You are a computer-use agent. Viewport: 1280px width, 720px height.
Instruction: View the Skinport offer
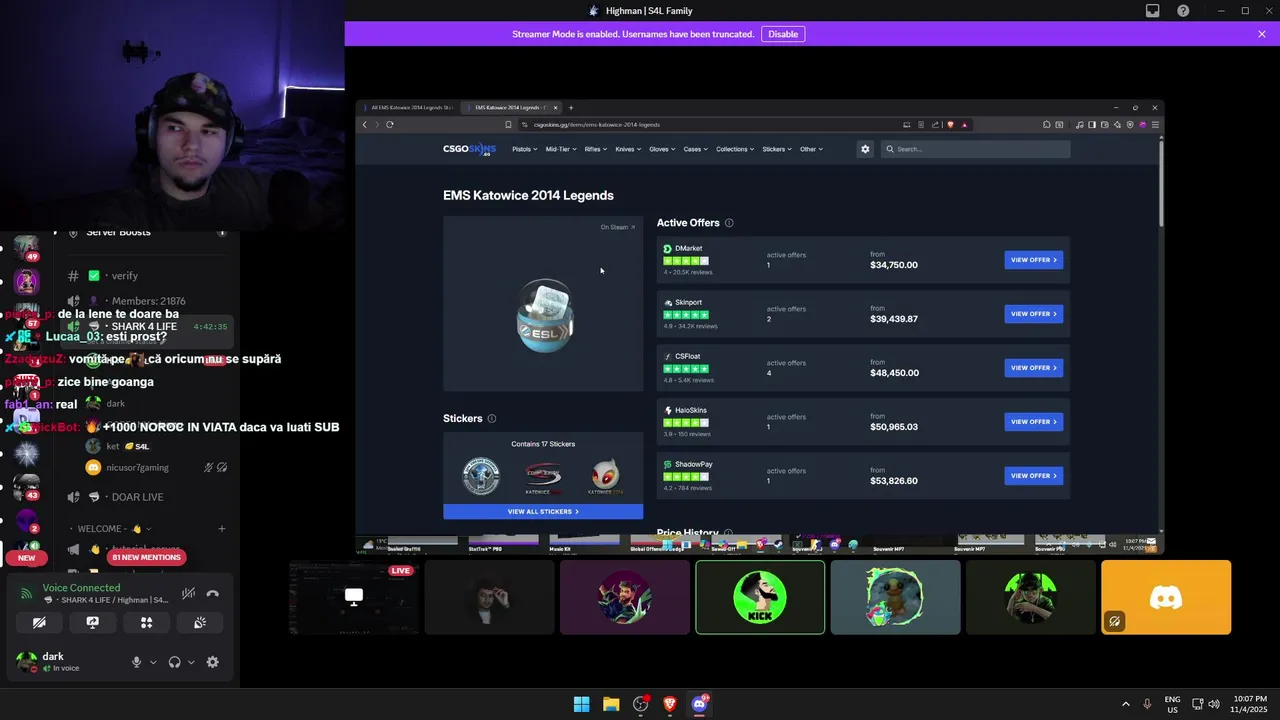1034,314
